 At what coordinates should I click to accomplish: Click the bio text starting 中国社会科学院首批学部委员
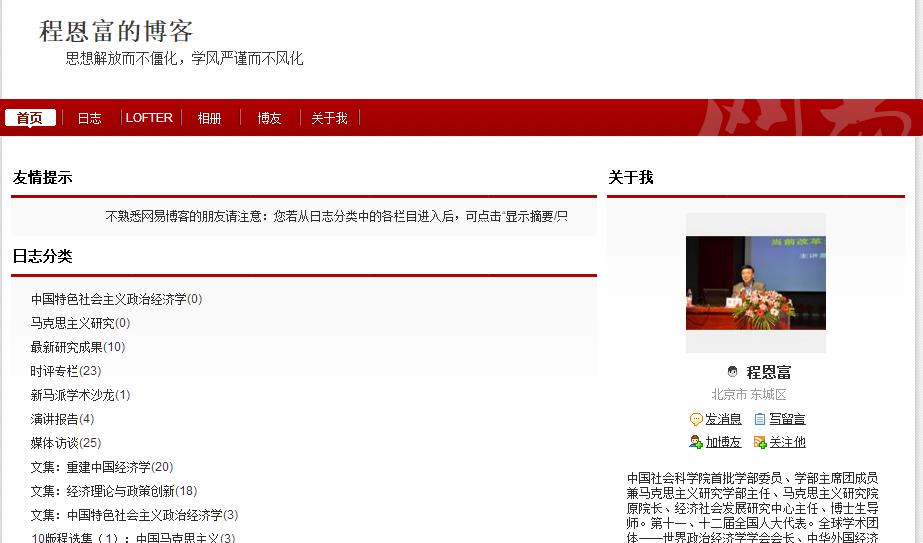(752, 507)
